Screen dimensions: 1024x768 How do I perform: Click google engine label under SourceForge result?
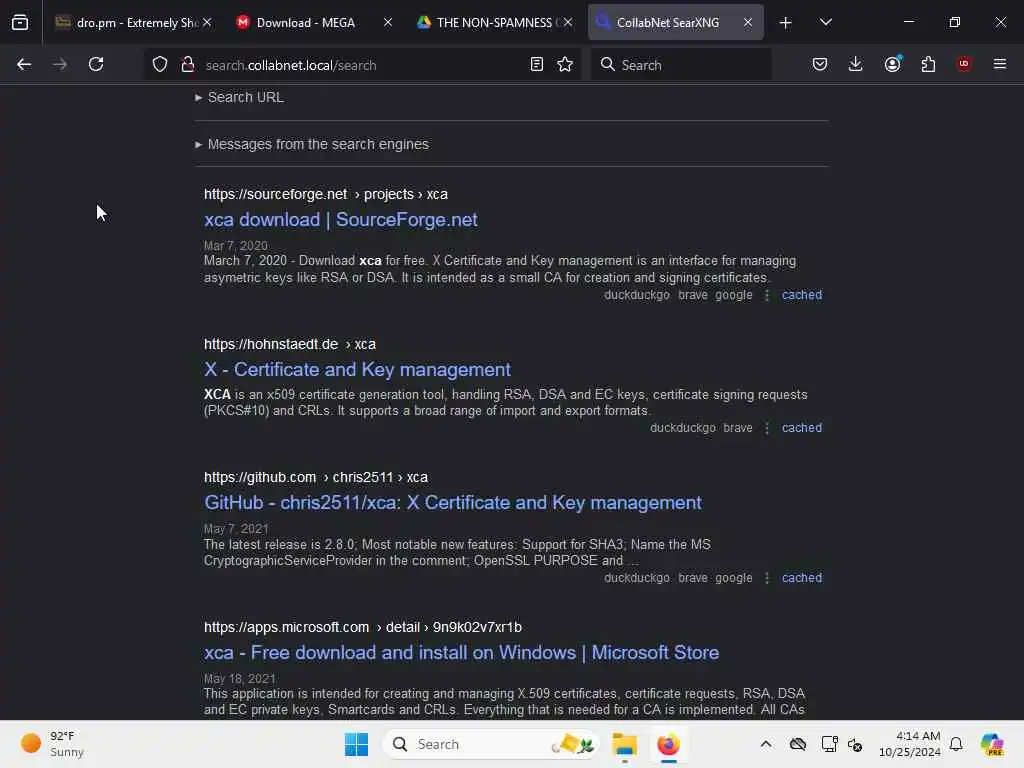733,295
